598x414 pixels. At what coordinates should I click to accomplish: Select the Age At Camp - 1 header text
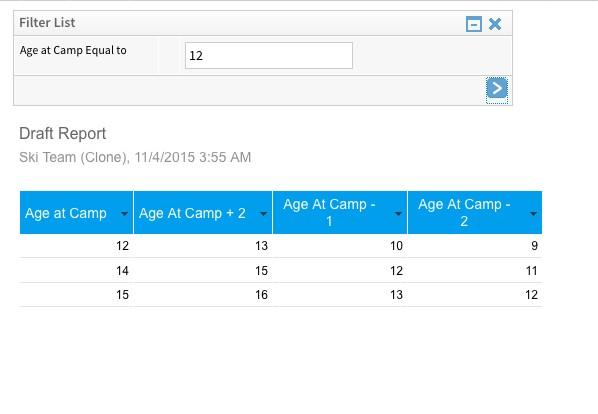(x=330, y=213)
